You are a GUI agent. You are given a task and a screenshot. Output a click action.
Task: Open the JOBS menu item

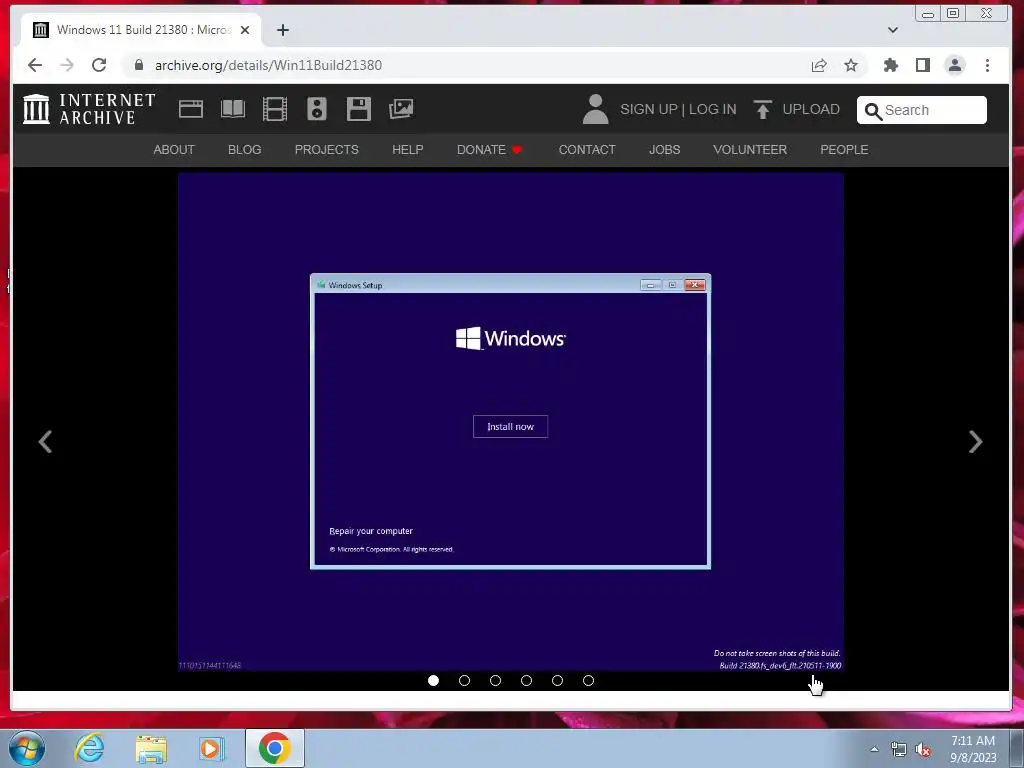point(664,150)
